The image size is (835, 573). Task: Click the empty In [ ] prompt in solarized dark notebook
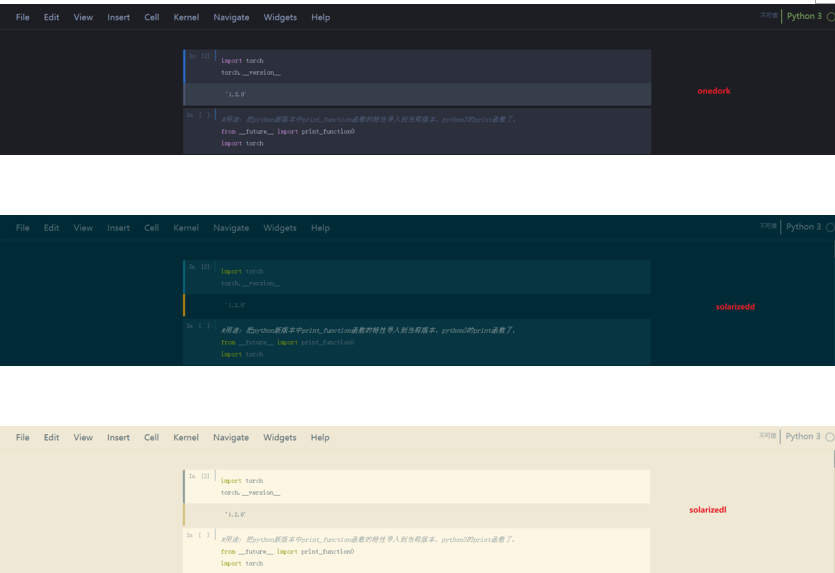tap(198, 325)
